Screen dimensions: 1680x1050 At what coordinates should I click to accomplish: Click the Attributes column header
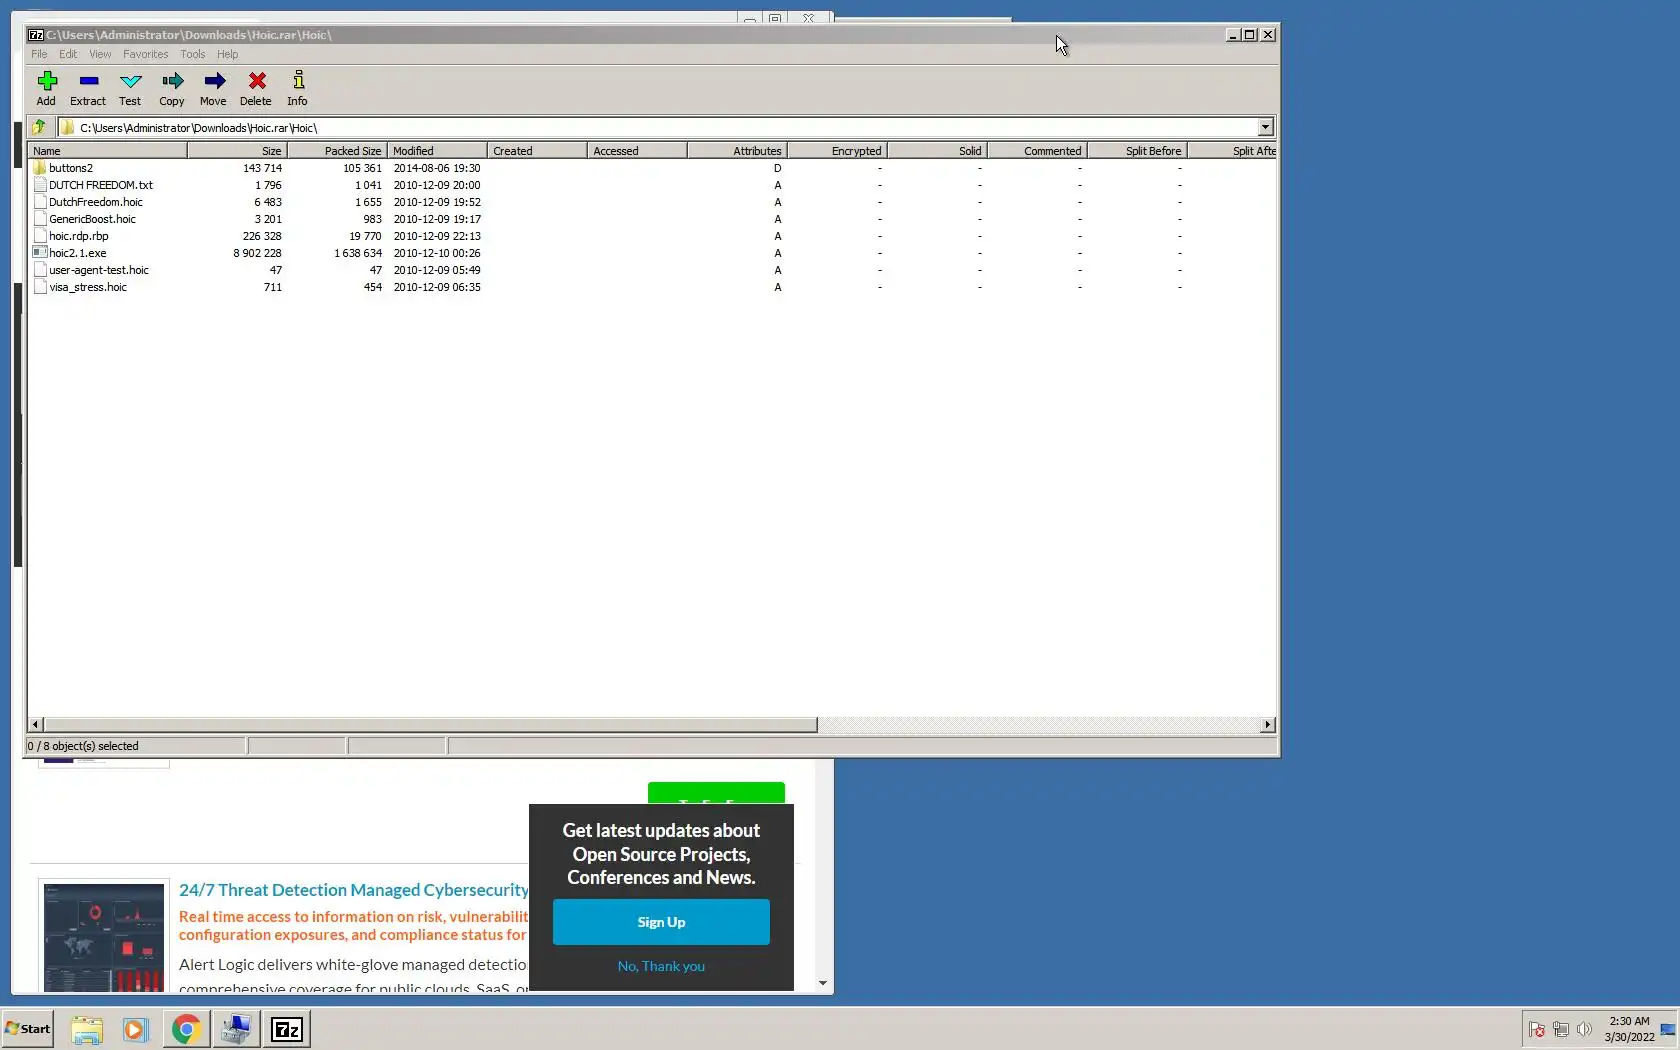pos(737,151)
